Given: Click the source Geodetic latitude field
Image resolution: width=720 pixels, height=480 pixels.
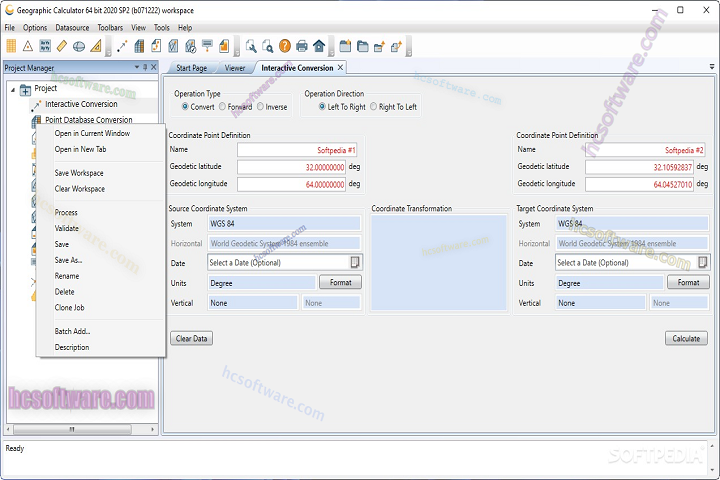Looking at the screenshot, I should tap(291, 167).
